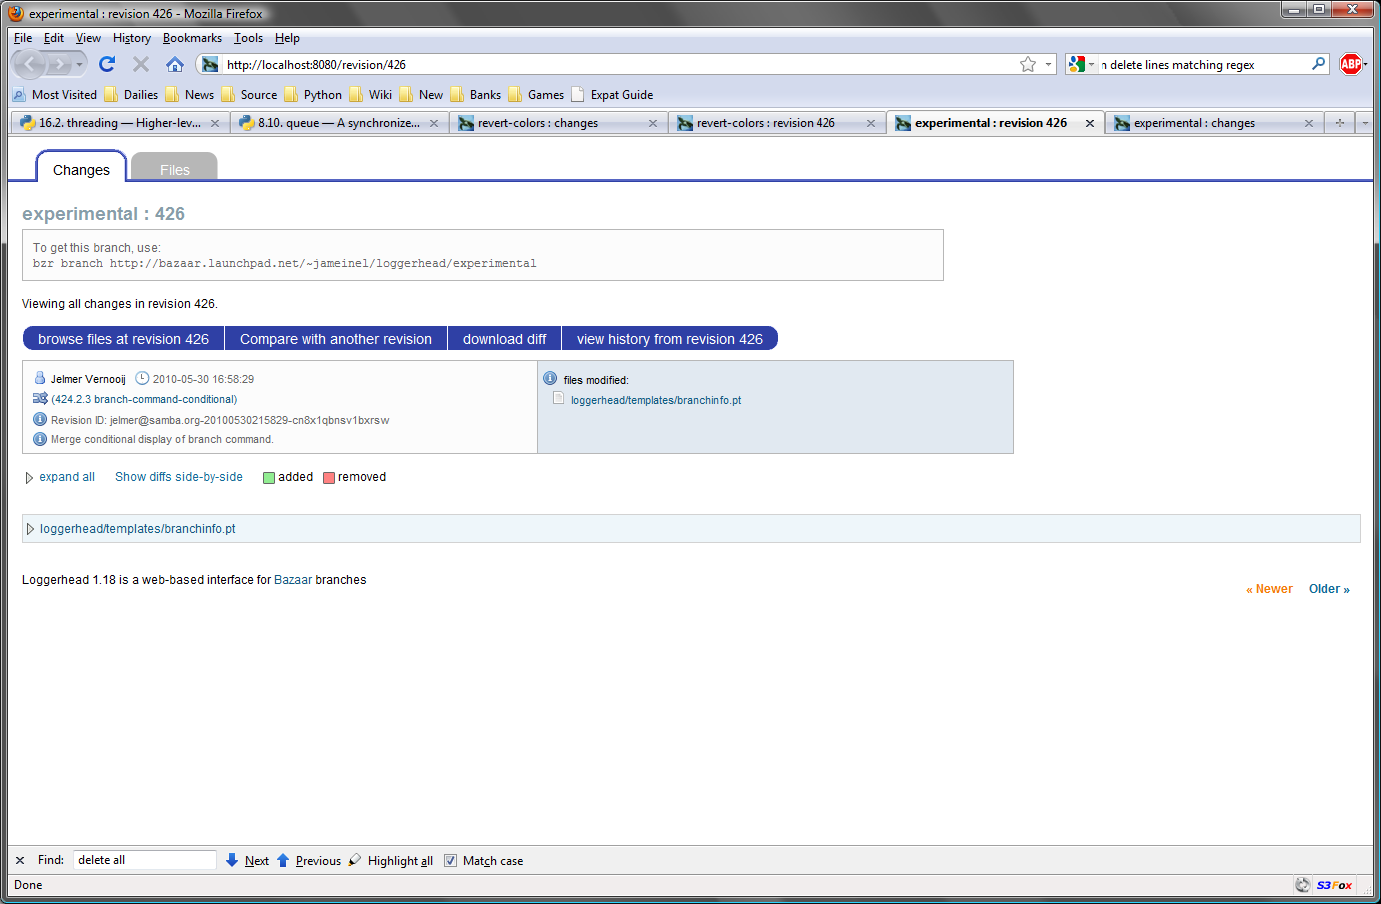Click the Reload page icon
Screen dimensions: 1381x904
[x=107, y=64]
